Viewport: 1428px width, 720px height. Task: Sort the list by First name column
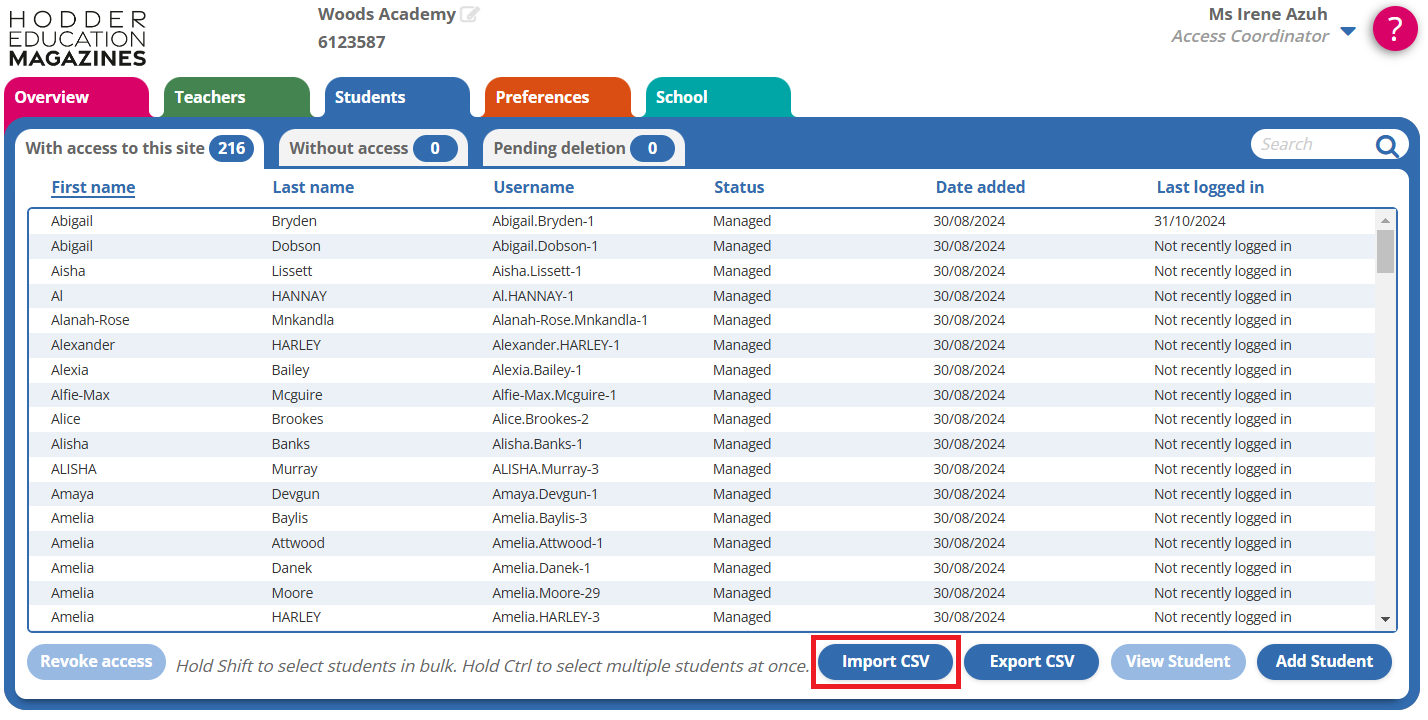click(93, 187)
